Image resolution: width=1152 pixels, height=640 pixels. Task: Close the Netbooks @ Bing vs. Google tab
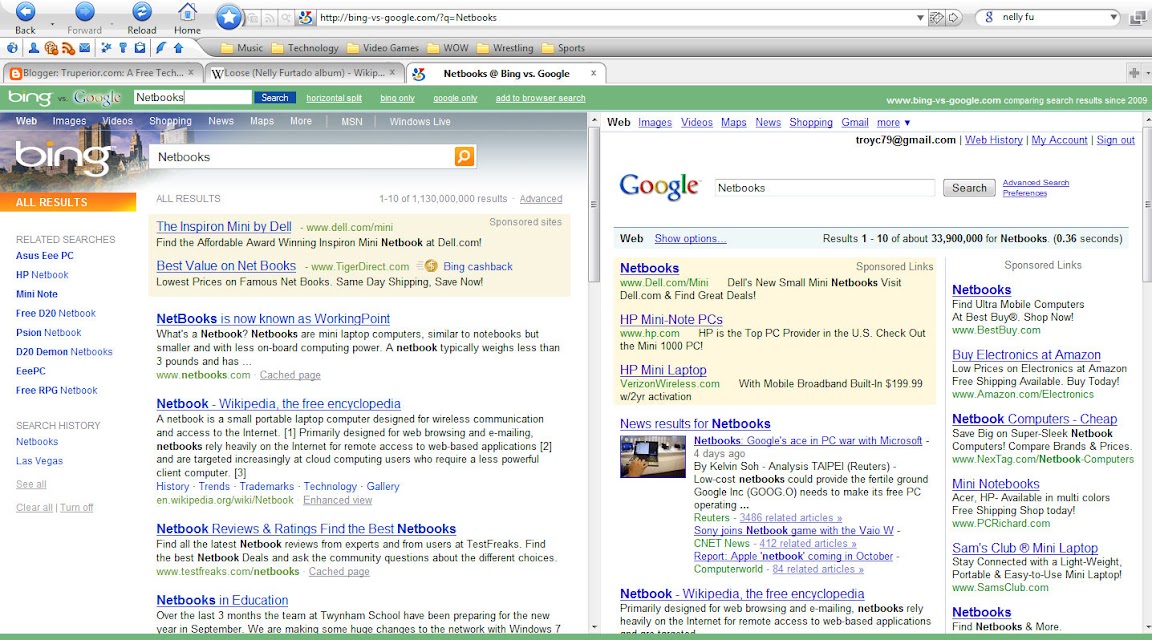click(x=594, y=73)
